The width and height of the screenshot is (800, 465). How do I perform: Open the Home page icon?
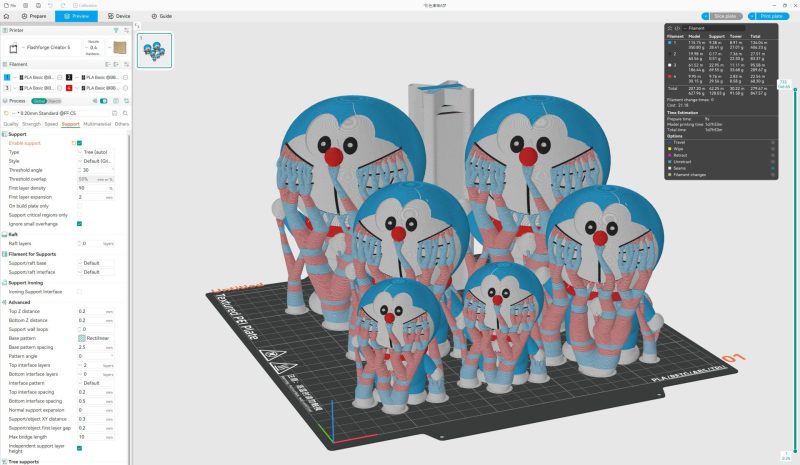(6, 16)
